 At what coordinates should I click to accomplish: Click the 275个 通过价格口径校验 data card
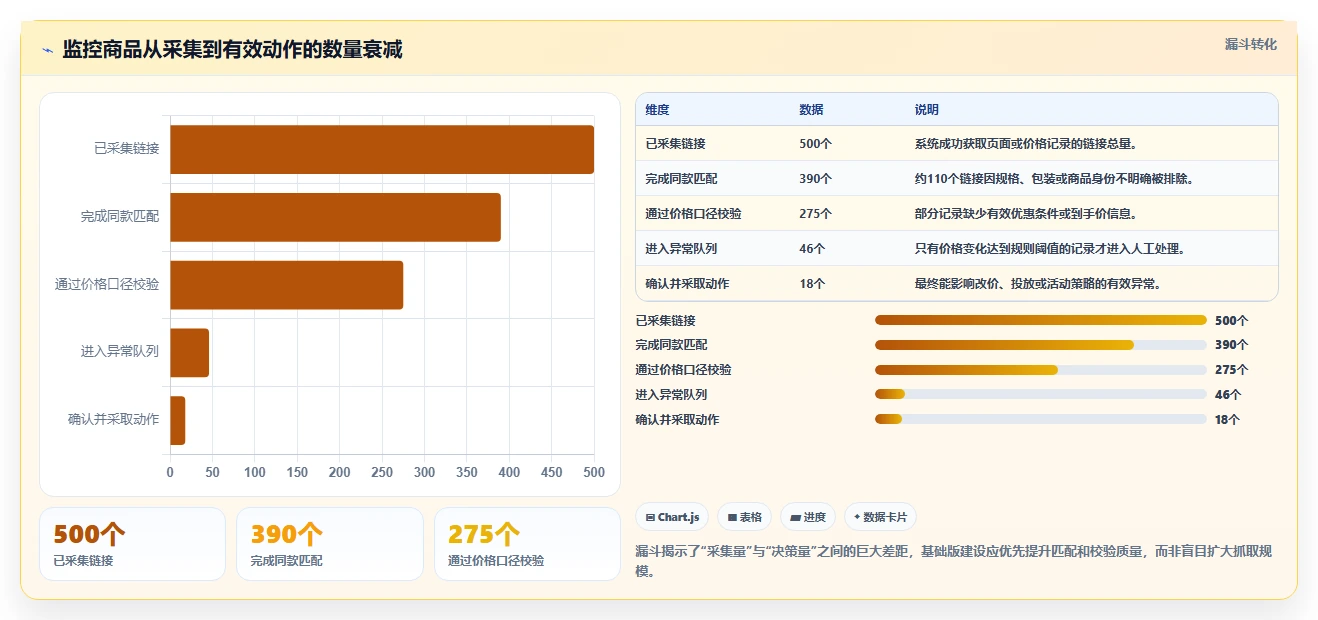[x=527, y=544]
